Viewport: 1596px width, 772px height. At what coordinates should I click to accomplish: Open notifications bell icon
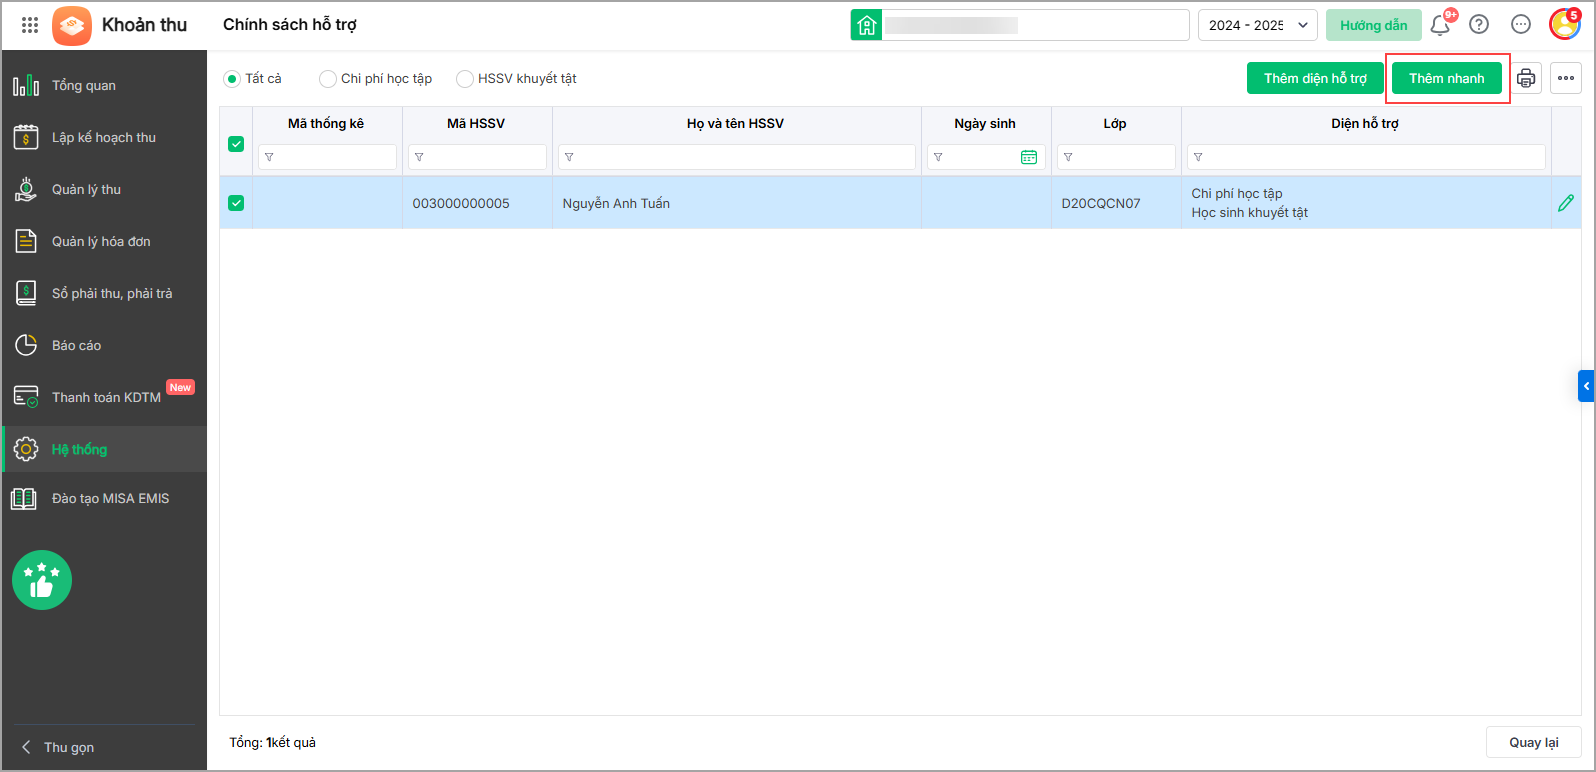click(1440, 25)
